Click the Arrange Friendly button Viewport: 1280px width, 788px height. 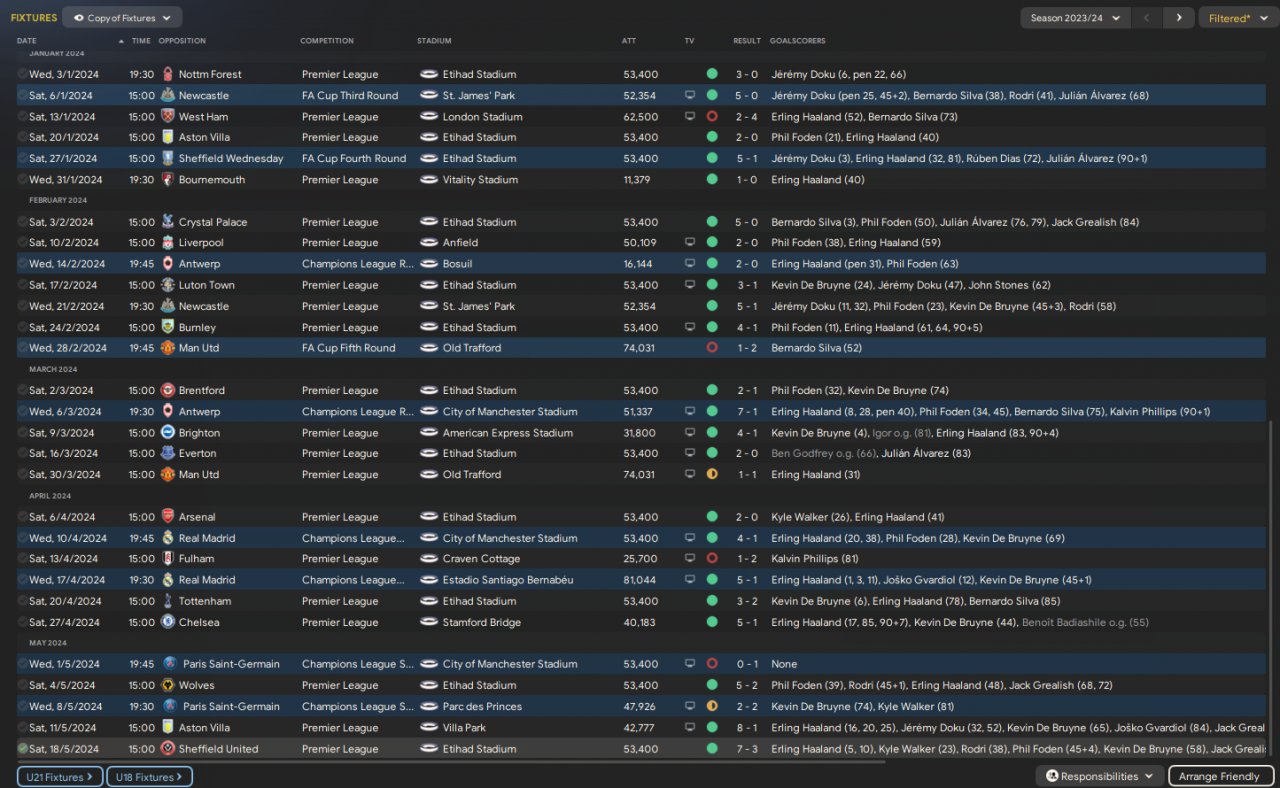click(x=1220, y=776)
